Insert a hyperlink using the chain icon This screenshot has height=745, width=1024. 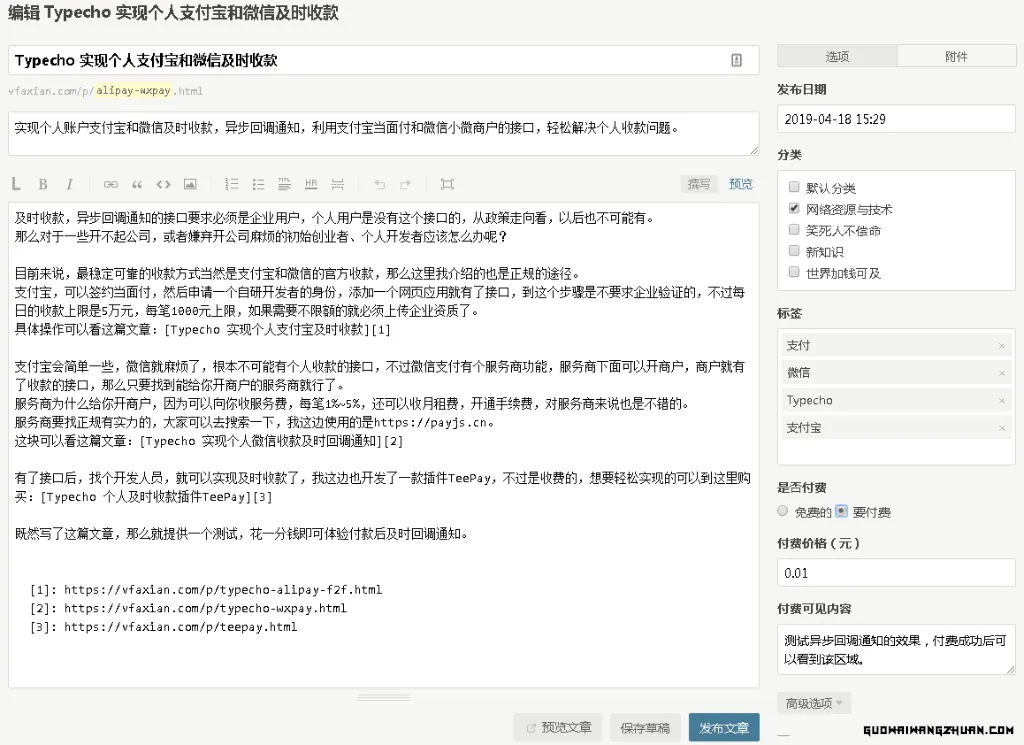click(x=111, y=184)
